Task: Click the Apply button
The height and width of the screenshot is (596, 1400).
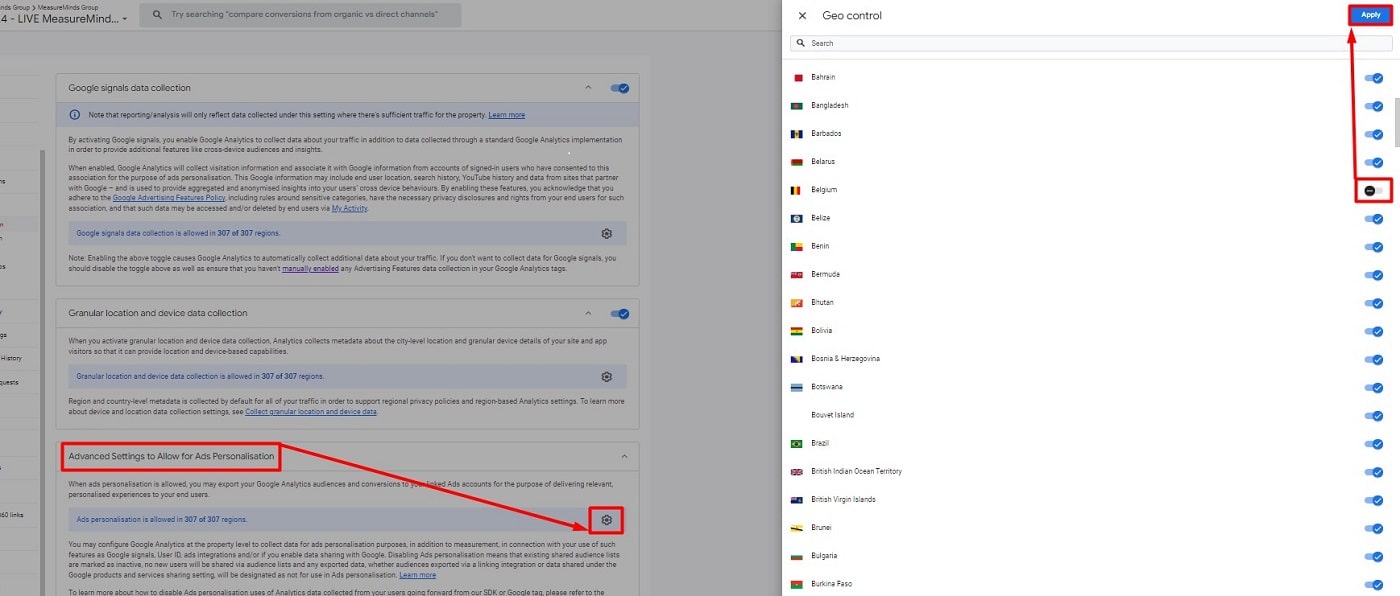Action: coord(1369,14)
